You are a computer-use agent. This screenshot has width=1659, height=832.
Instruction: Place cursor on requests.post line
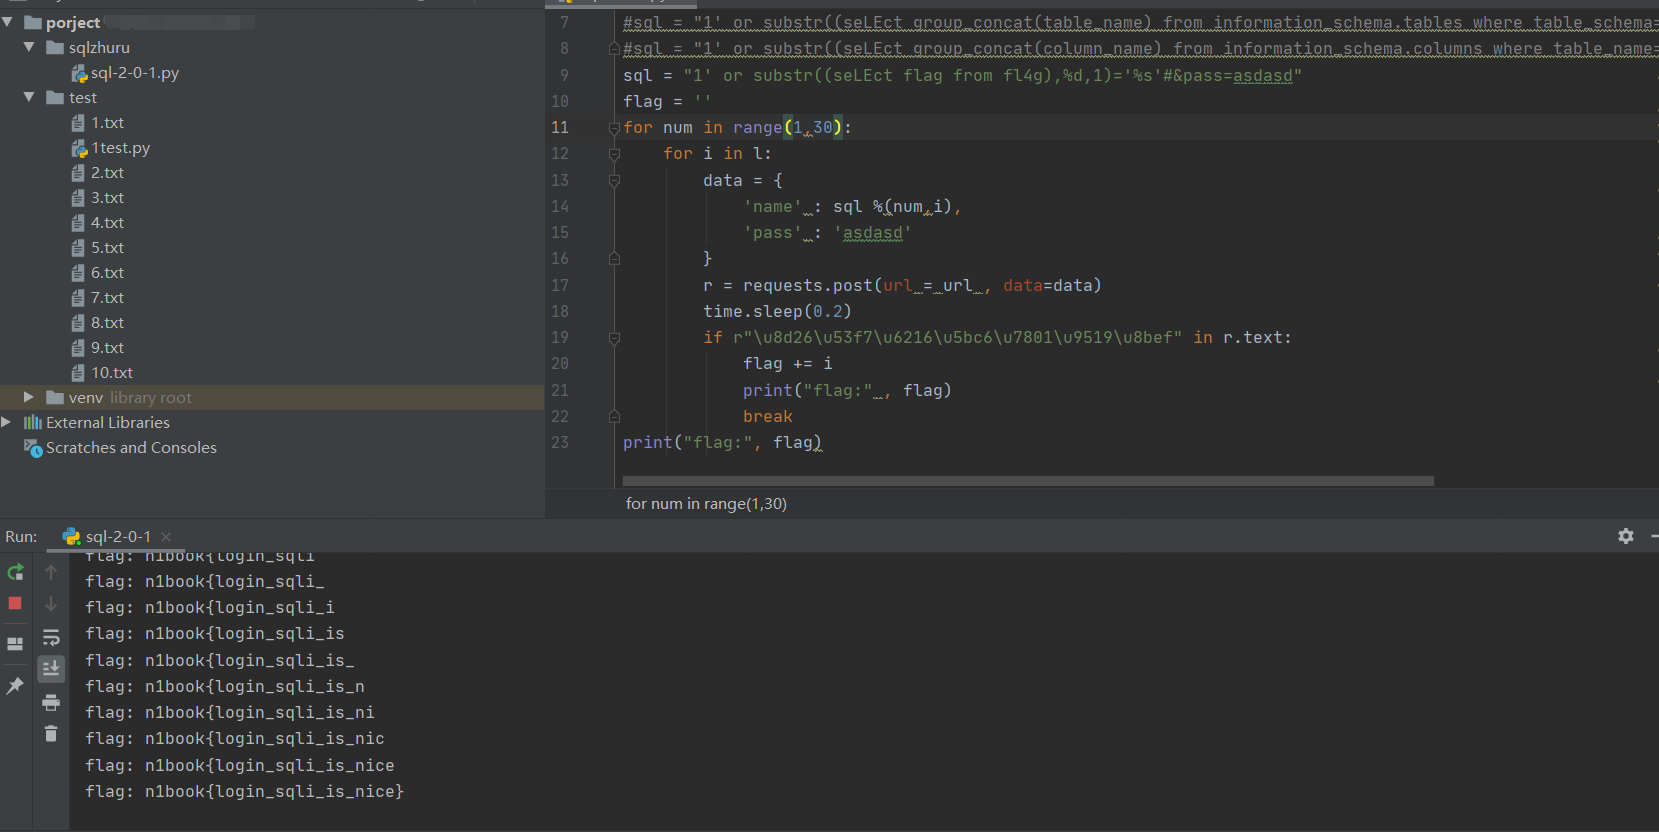(902, 285)
